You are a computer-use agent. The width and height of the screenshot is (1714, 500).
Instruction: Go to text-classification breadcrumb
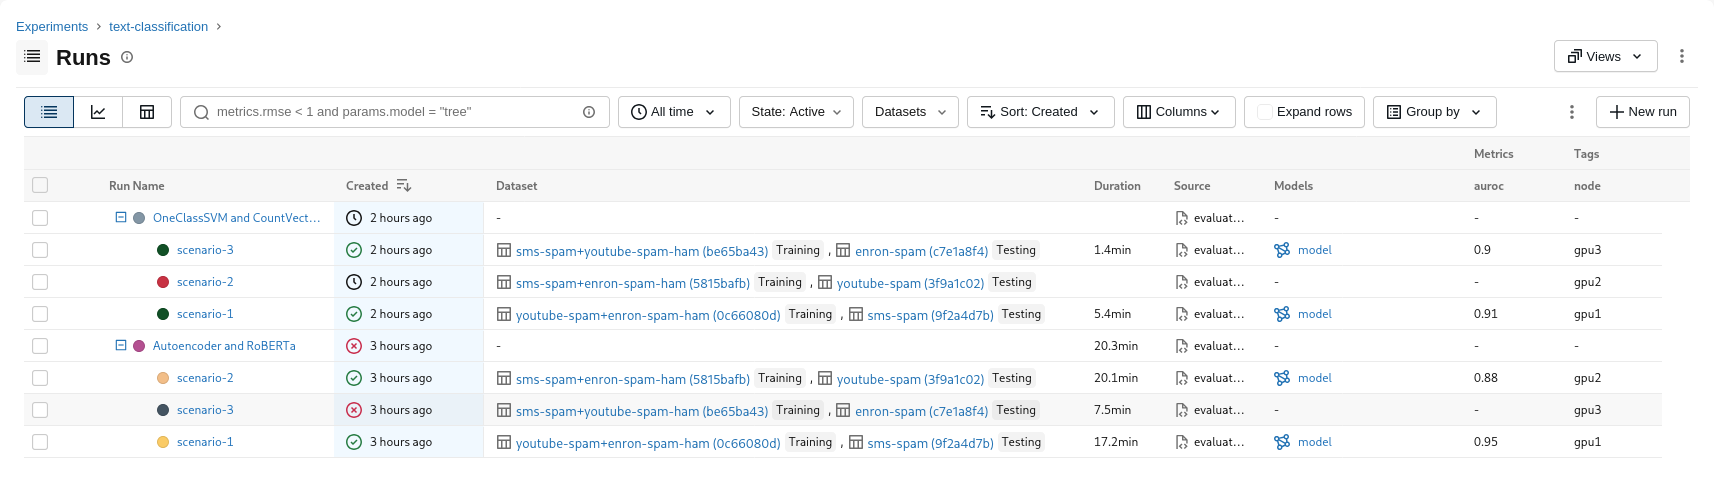point(158,27)
